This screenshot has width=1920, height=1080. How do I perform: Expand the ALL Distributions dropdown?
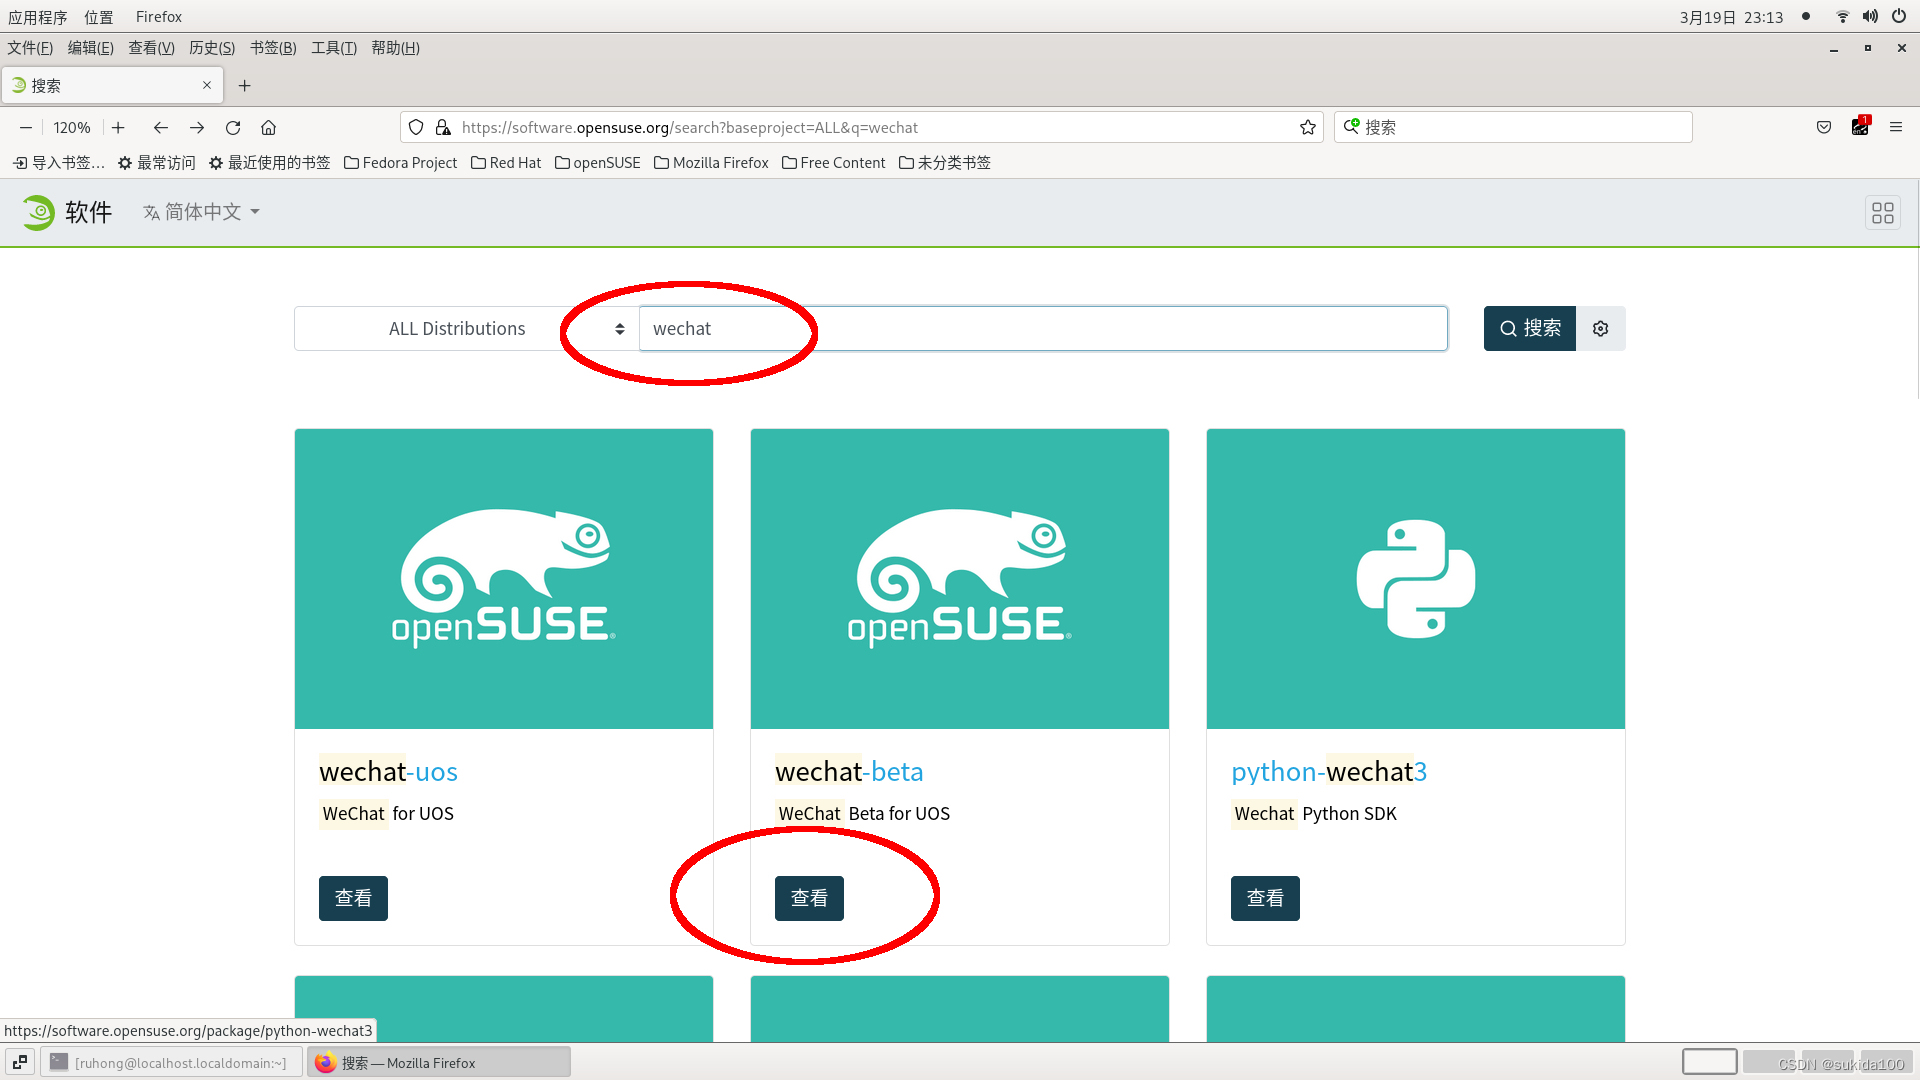tap(467, 329)
